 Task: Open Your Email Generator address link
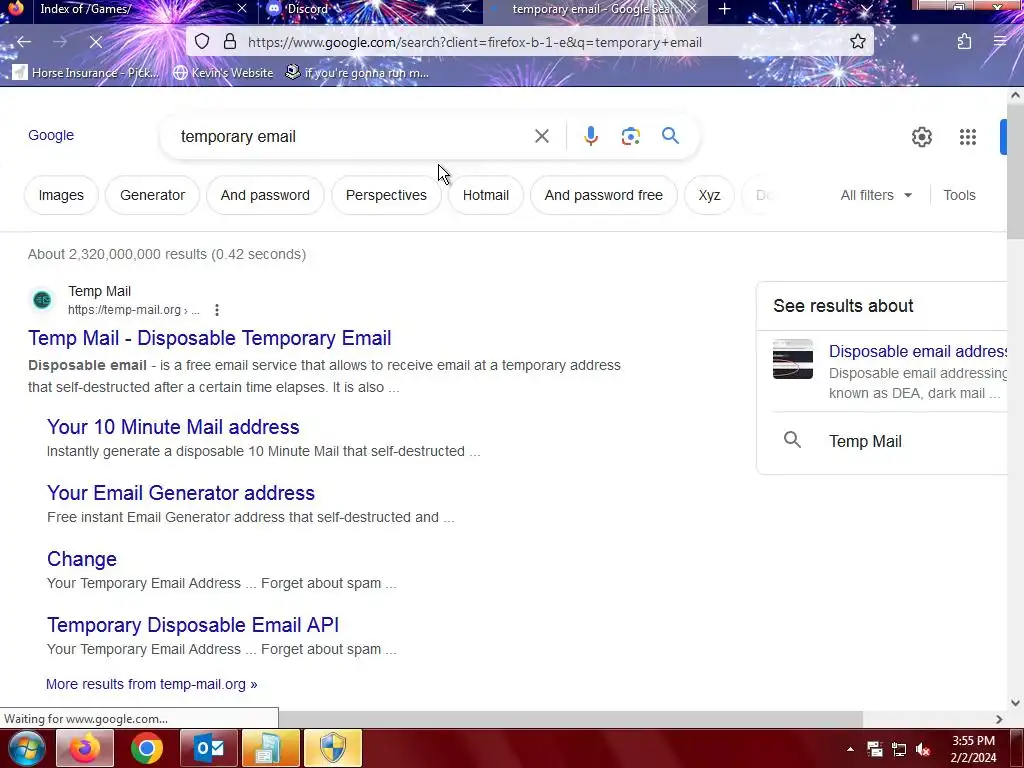(x=181, y=493)
